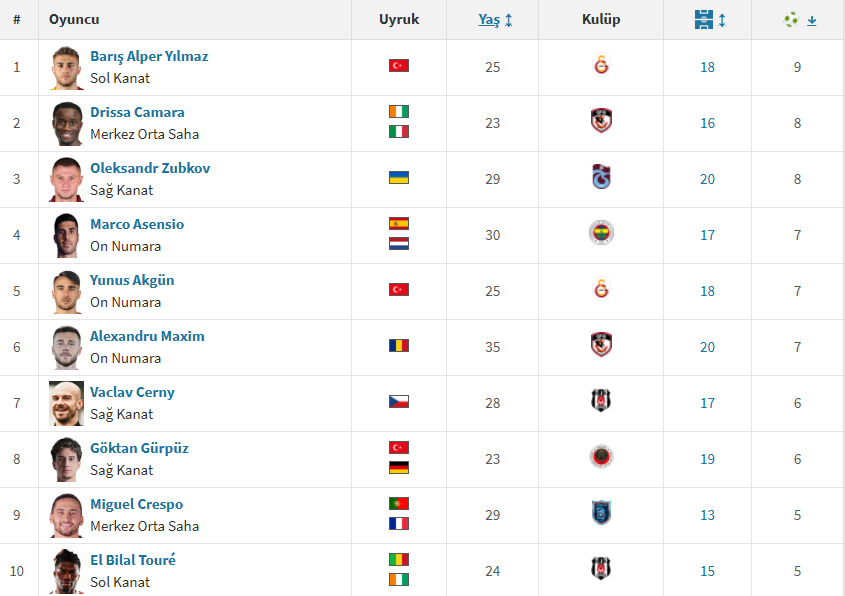Click Galatasaray club crest in Barış Alper Yılmaz row

601,67
